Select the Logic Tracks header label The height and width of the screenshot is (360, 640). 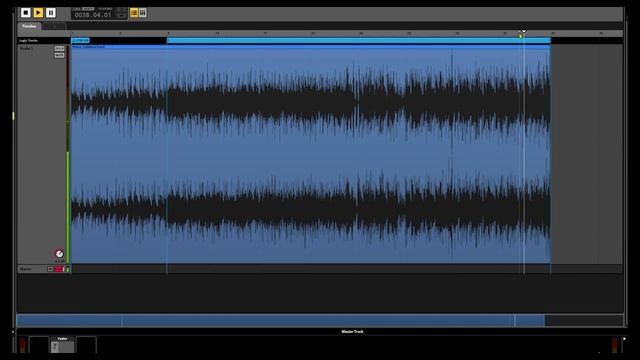point(28,40)
